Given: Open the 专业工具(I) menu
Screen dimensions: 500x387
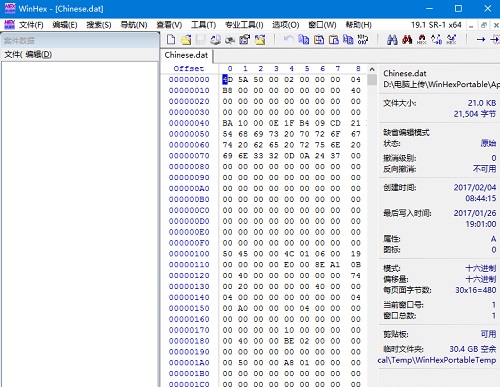Looking at the screenshot, I should (x=244, y=25).
